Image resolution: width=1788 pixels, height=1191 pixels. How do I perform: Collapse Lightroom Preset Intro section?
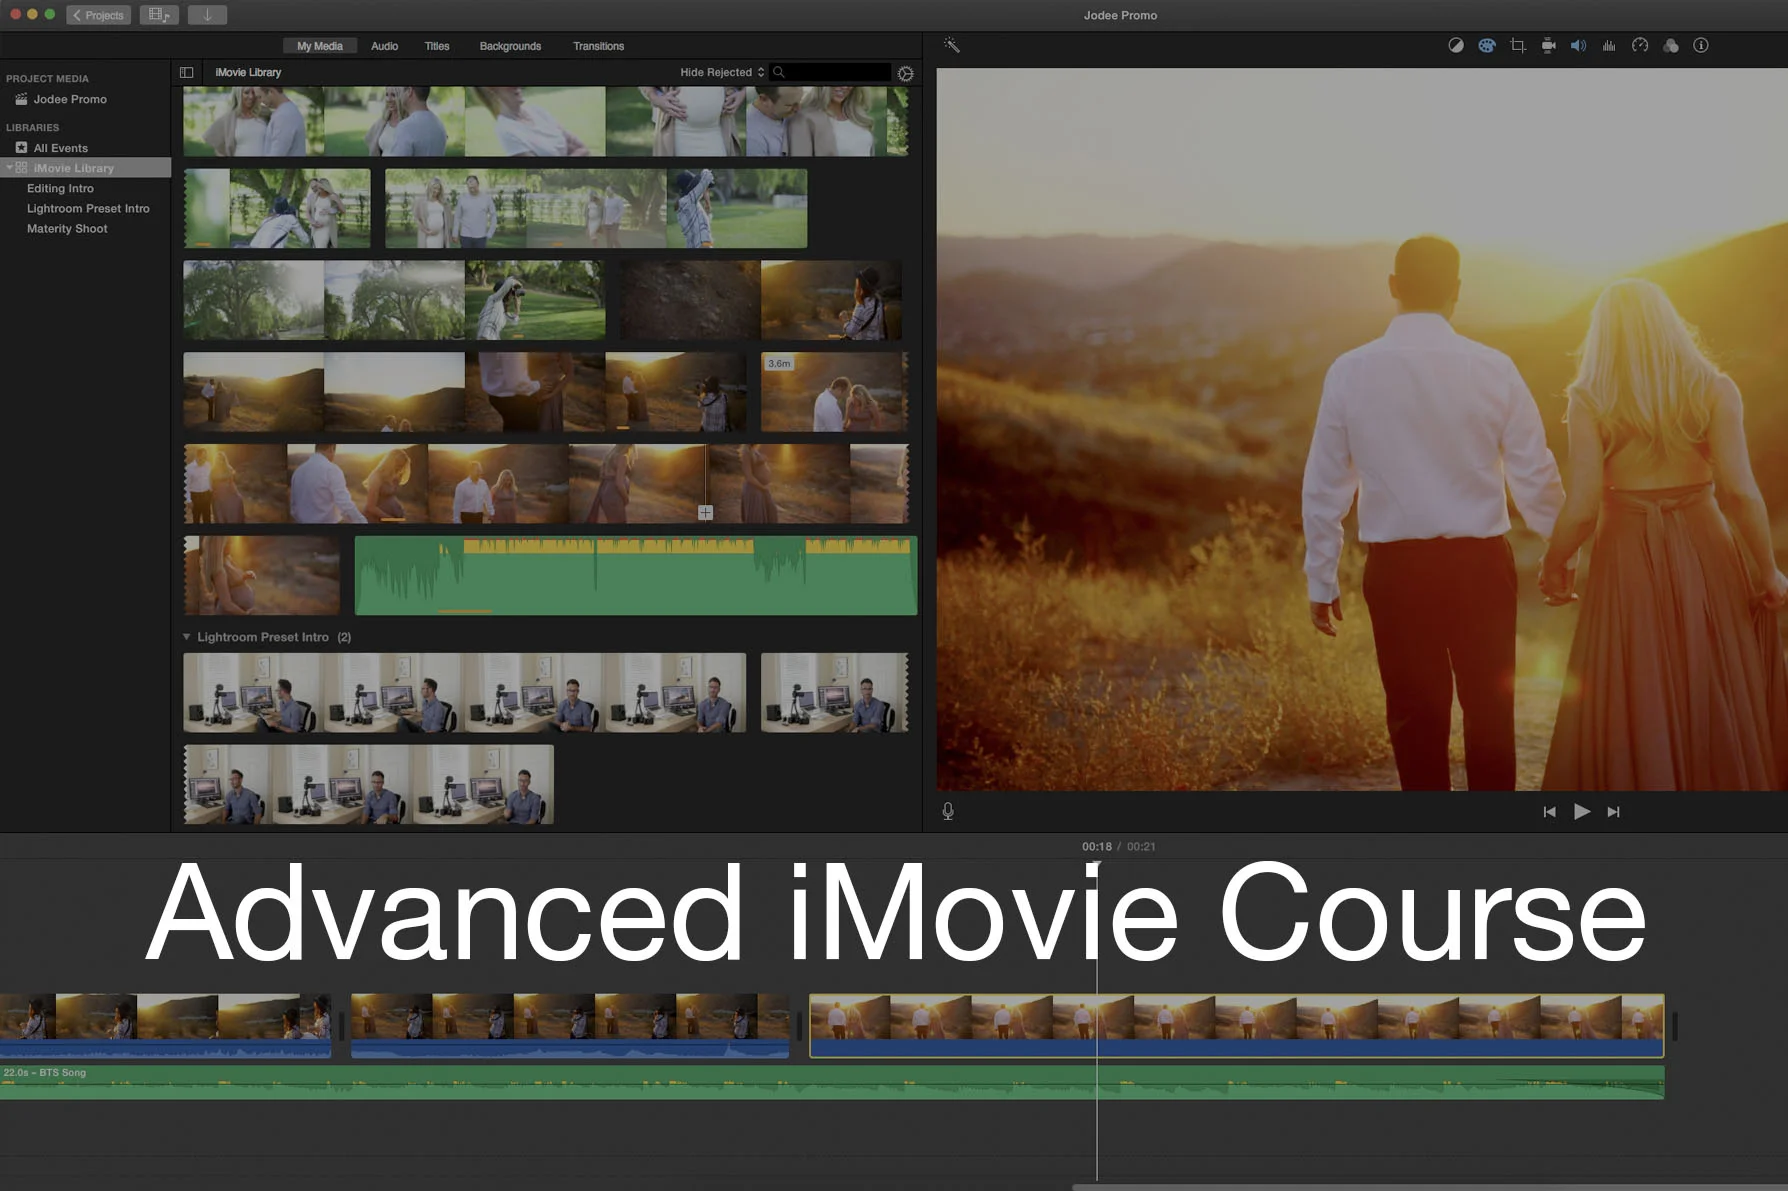(x=186, y=637)
